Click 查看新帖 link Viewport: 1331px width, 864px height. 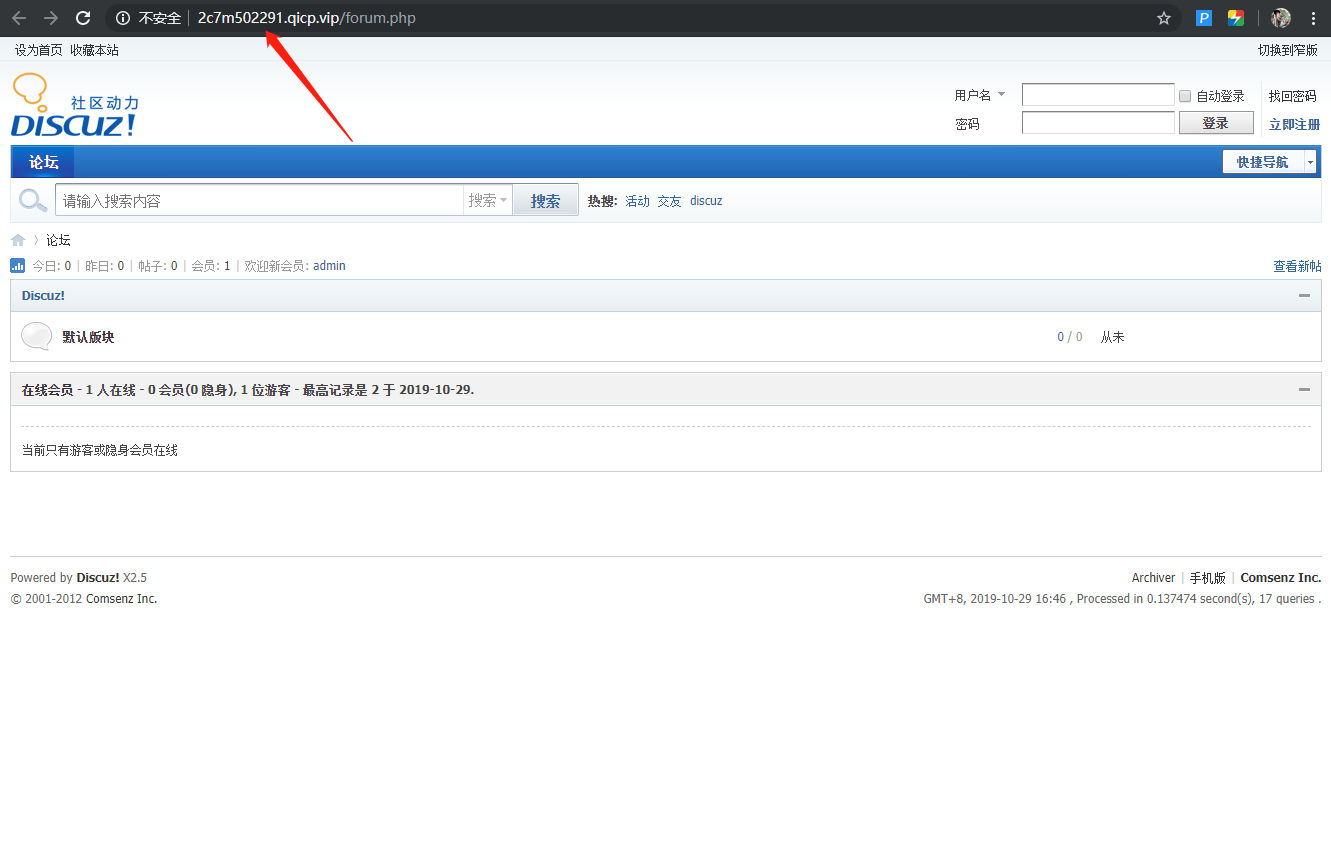[x=1297, y=266]
